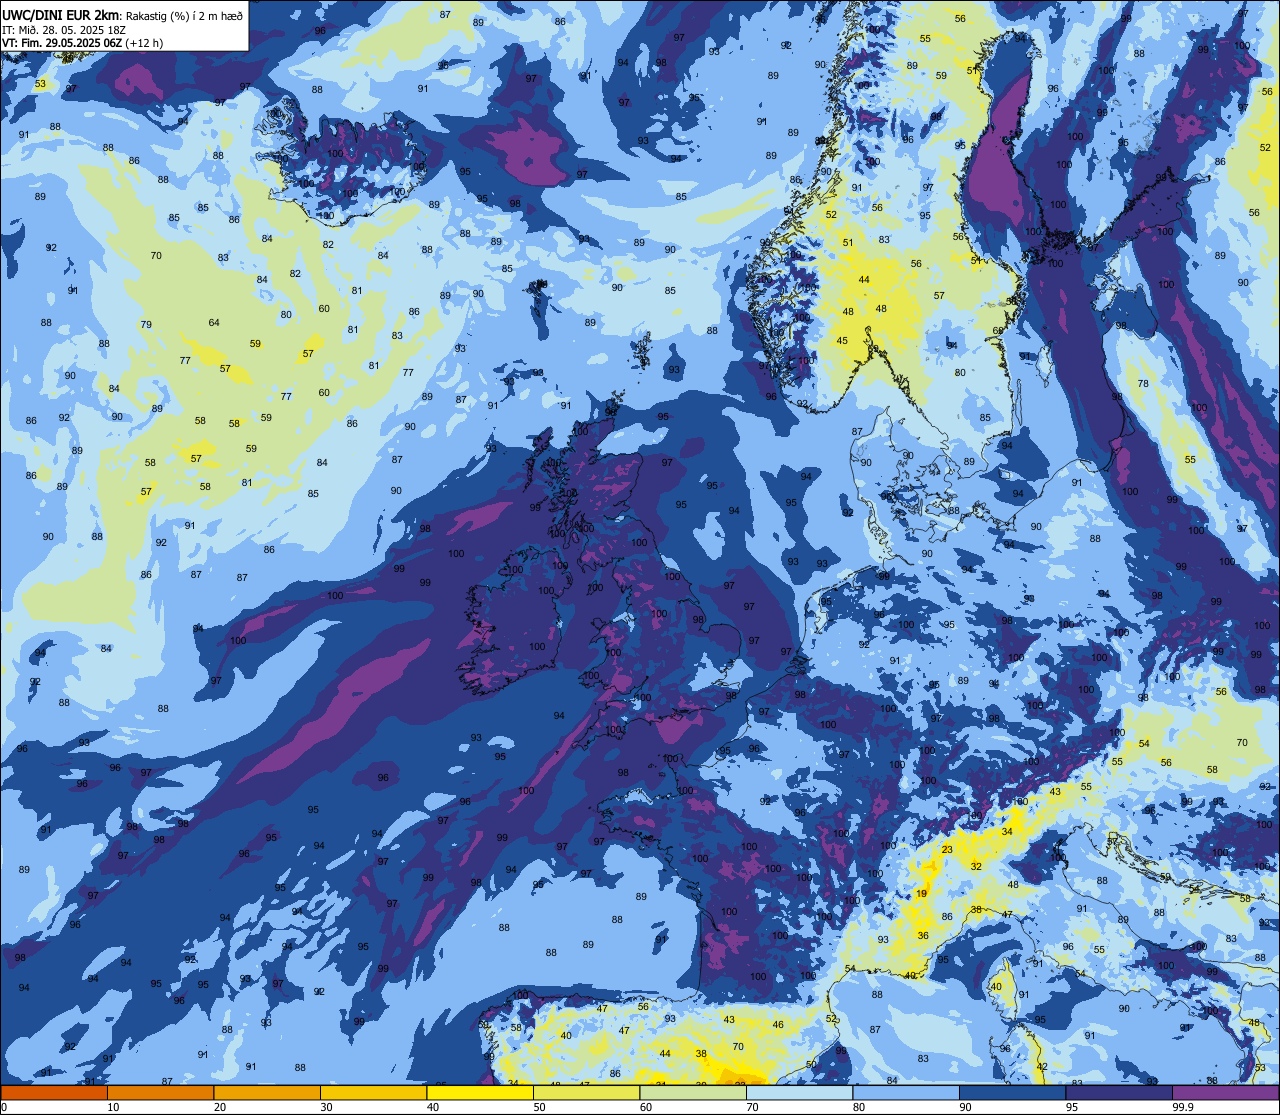1280x1115 pixels.
Task: Click the legend tick label 20
Action: pos(220,1107)
